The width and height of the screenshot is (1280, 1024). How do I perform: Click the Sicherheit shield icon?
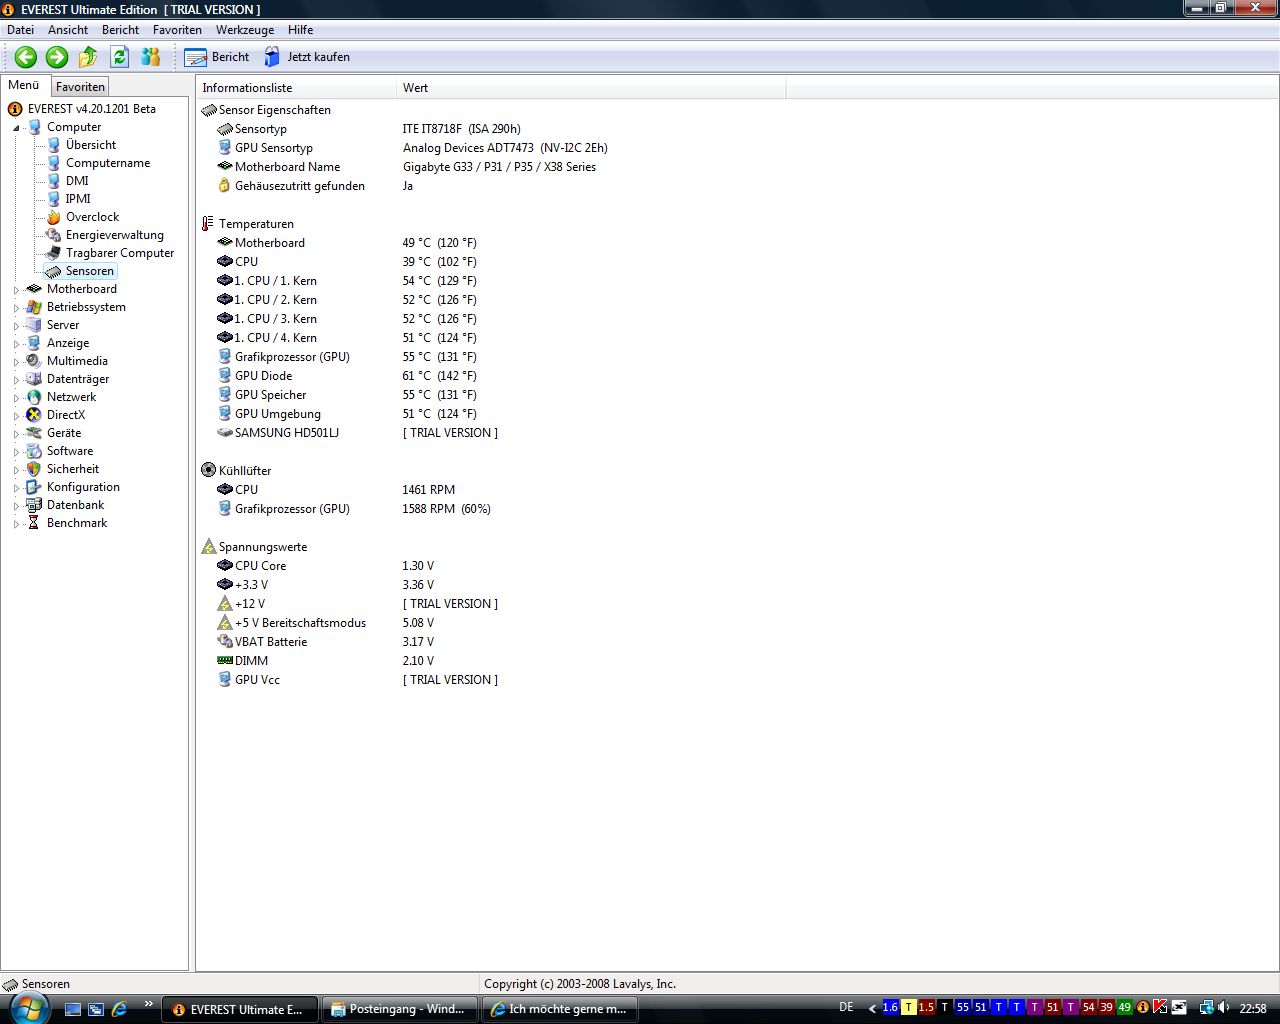tap(34, 469)
